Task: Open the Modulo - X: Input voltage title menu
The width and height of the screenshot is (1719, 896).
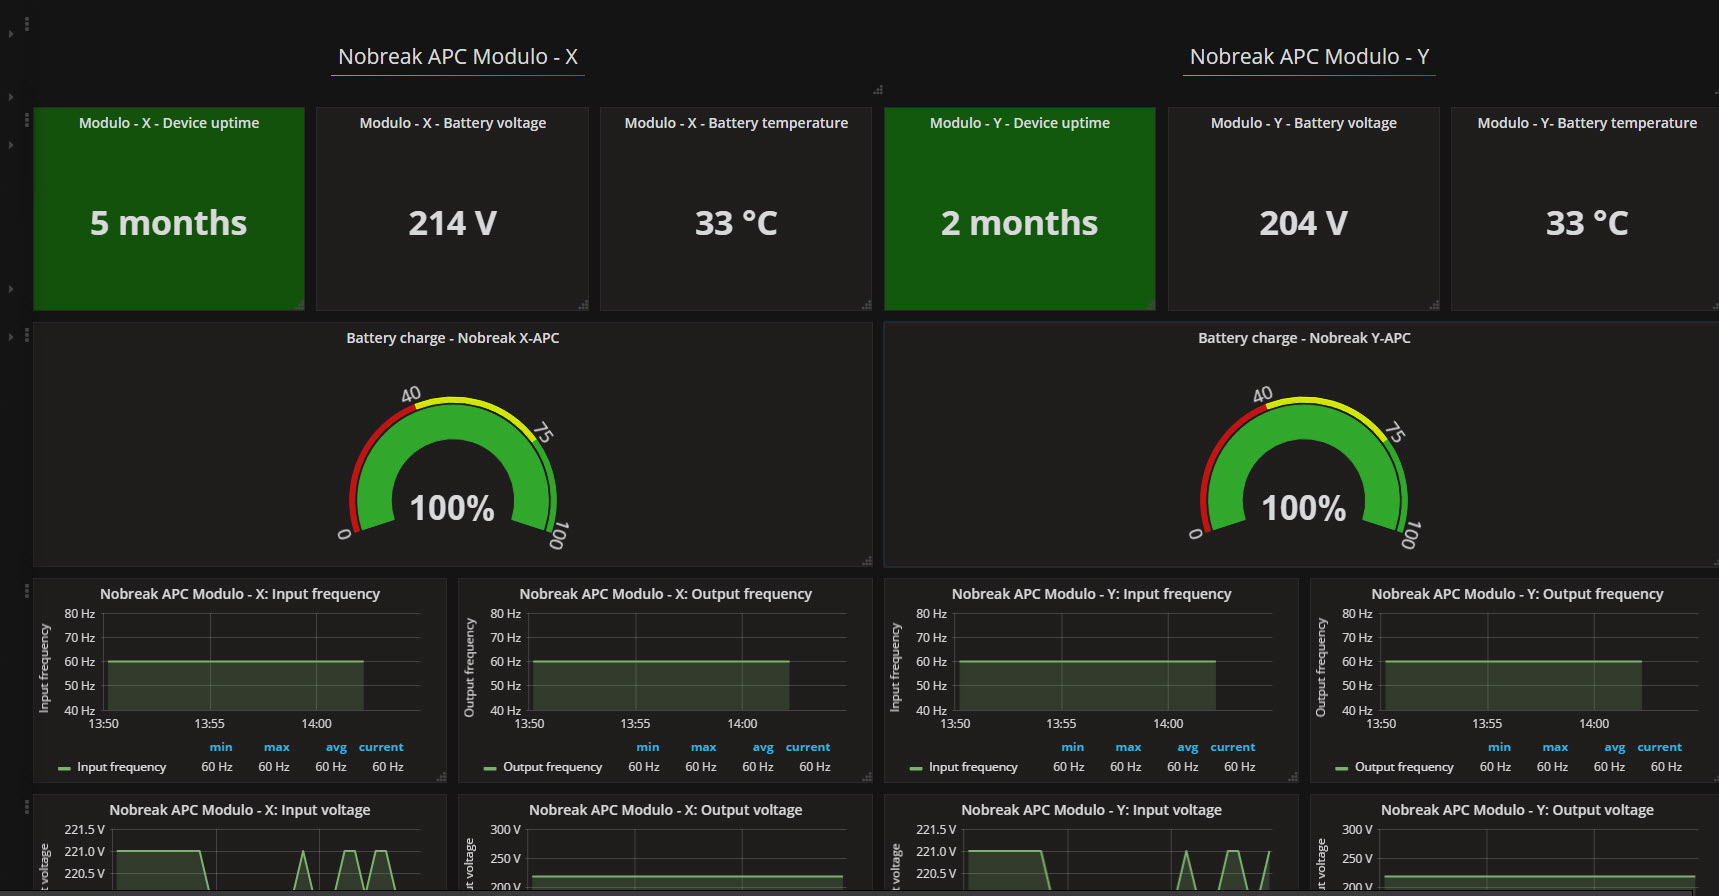Action: (x=240, y=810)
